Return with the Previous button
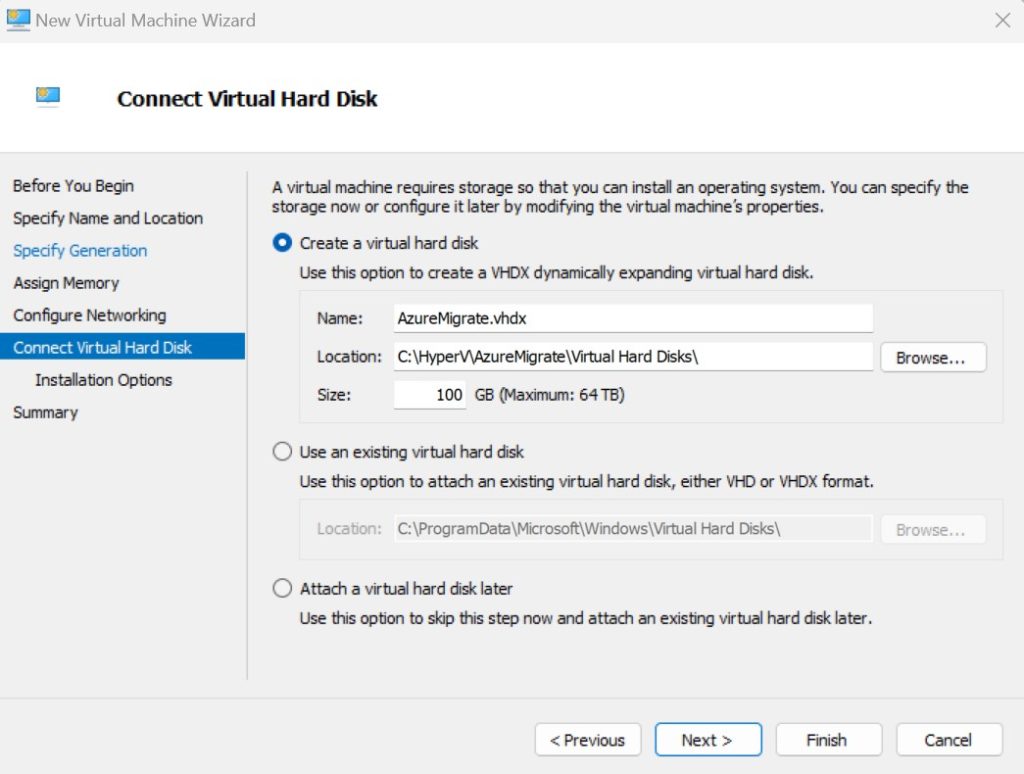Viewport: 1024px width, 774px height. [x=588, y=740]
